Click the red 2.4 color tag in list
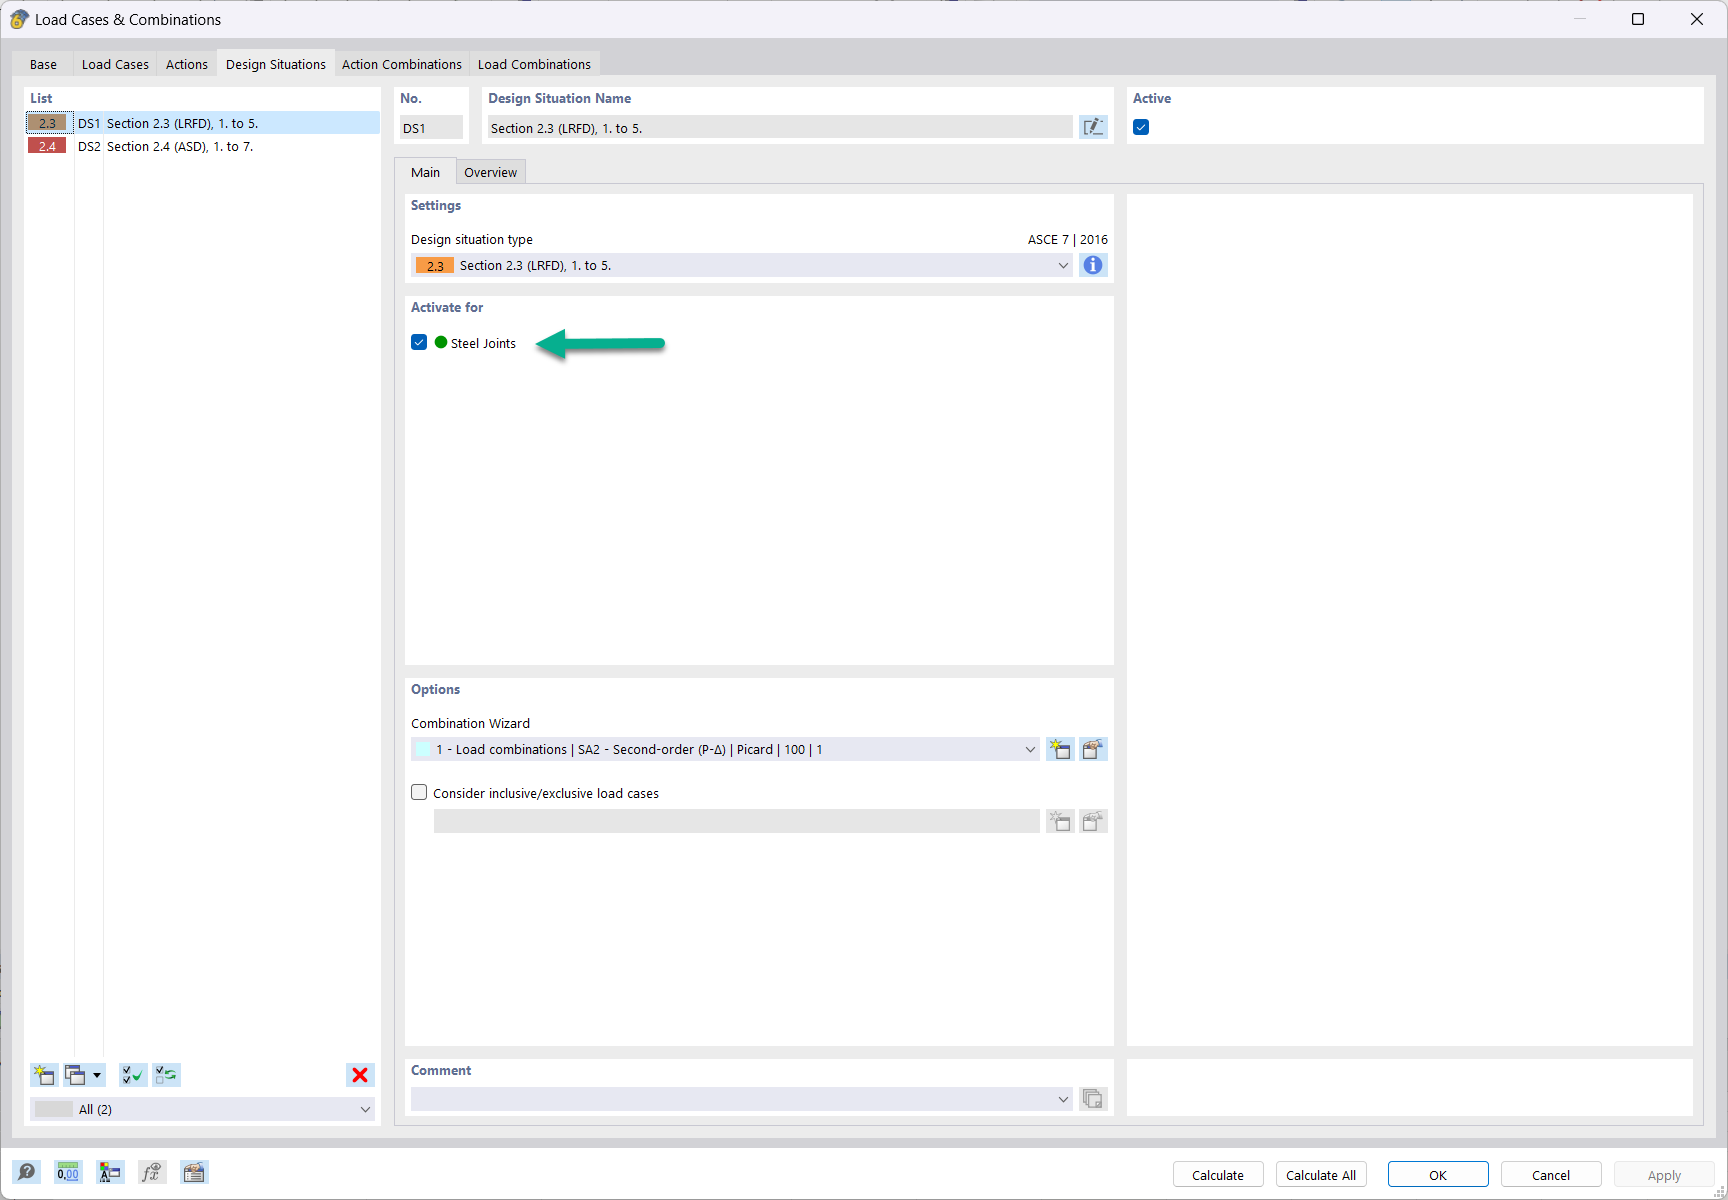This screenshot has width=1728, height=1200. 47,146
